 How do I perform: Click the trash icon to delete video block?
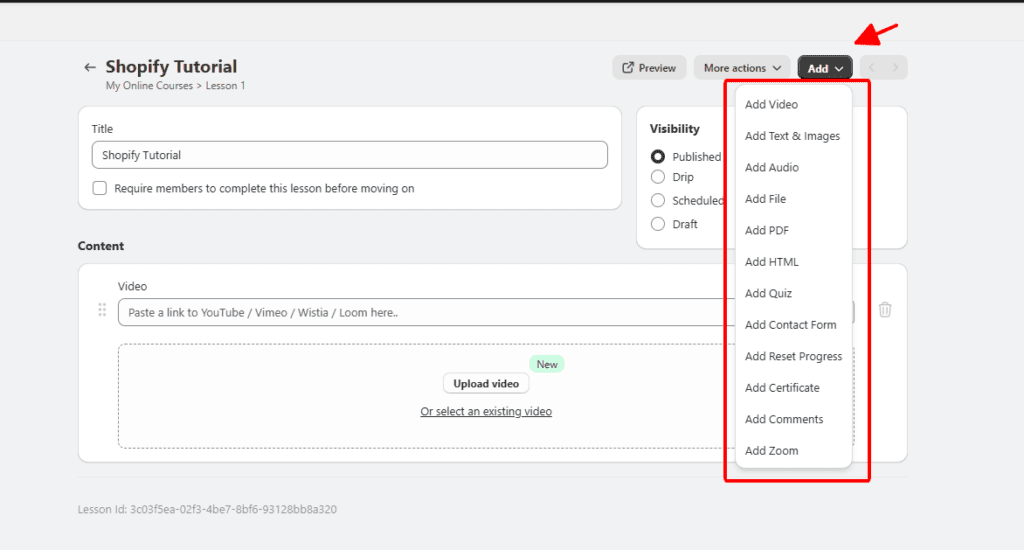click(885, 310)
